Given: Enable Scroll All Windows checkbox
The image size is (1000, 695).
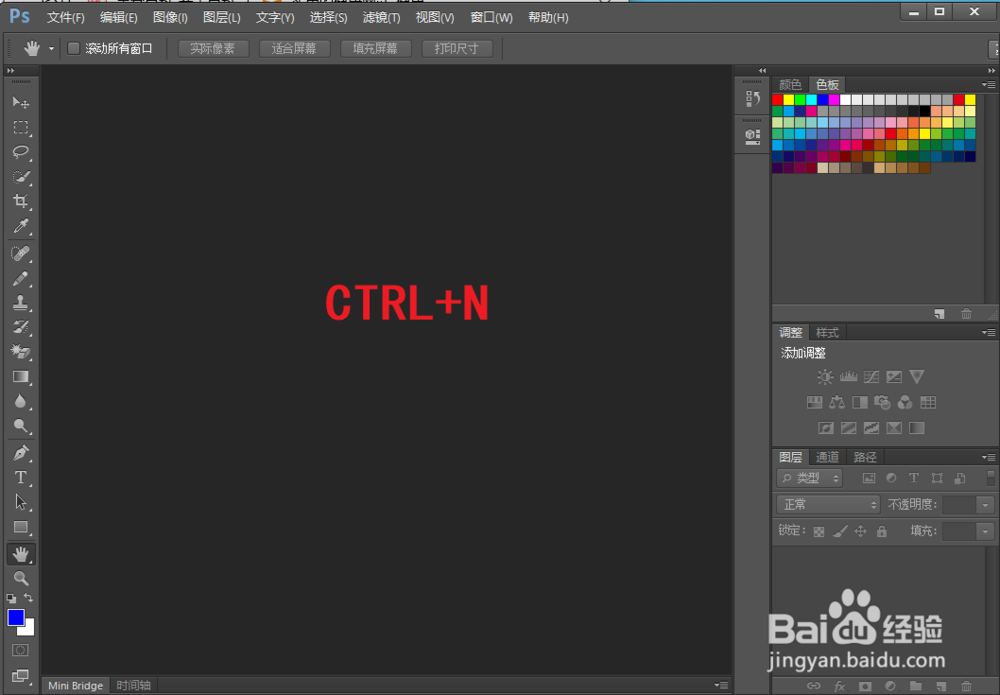Looking at the screenshot, I should pyautogui.click(x=74, y=48).
